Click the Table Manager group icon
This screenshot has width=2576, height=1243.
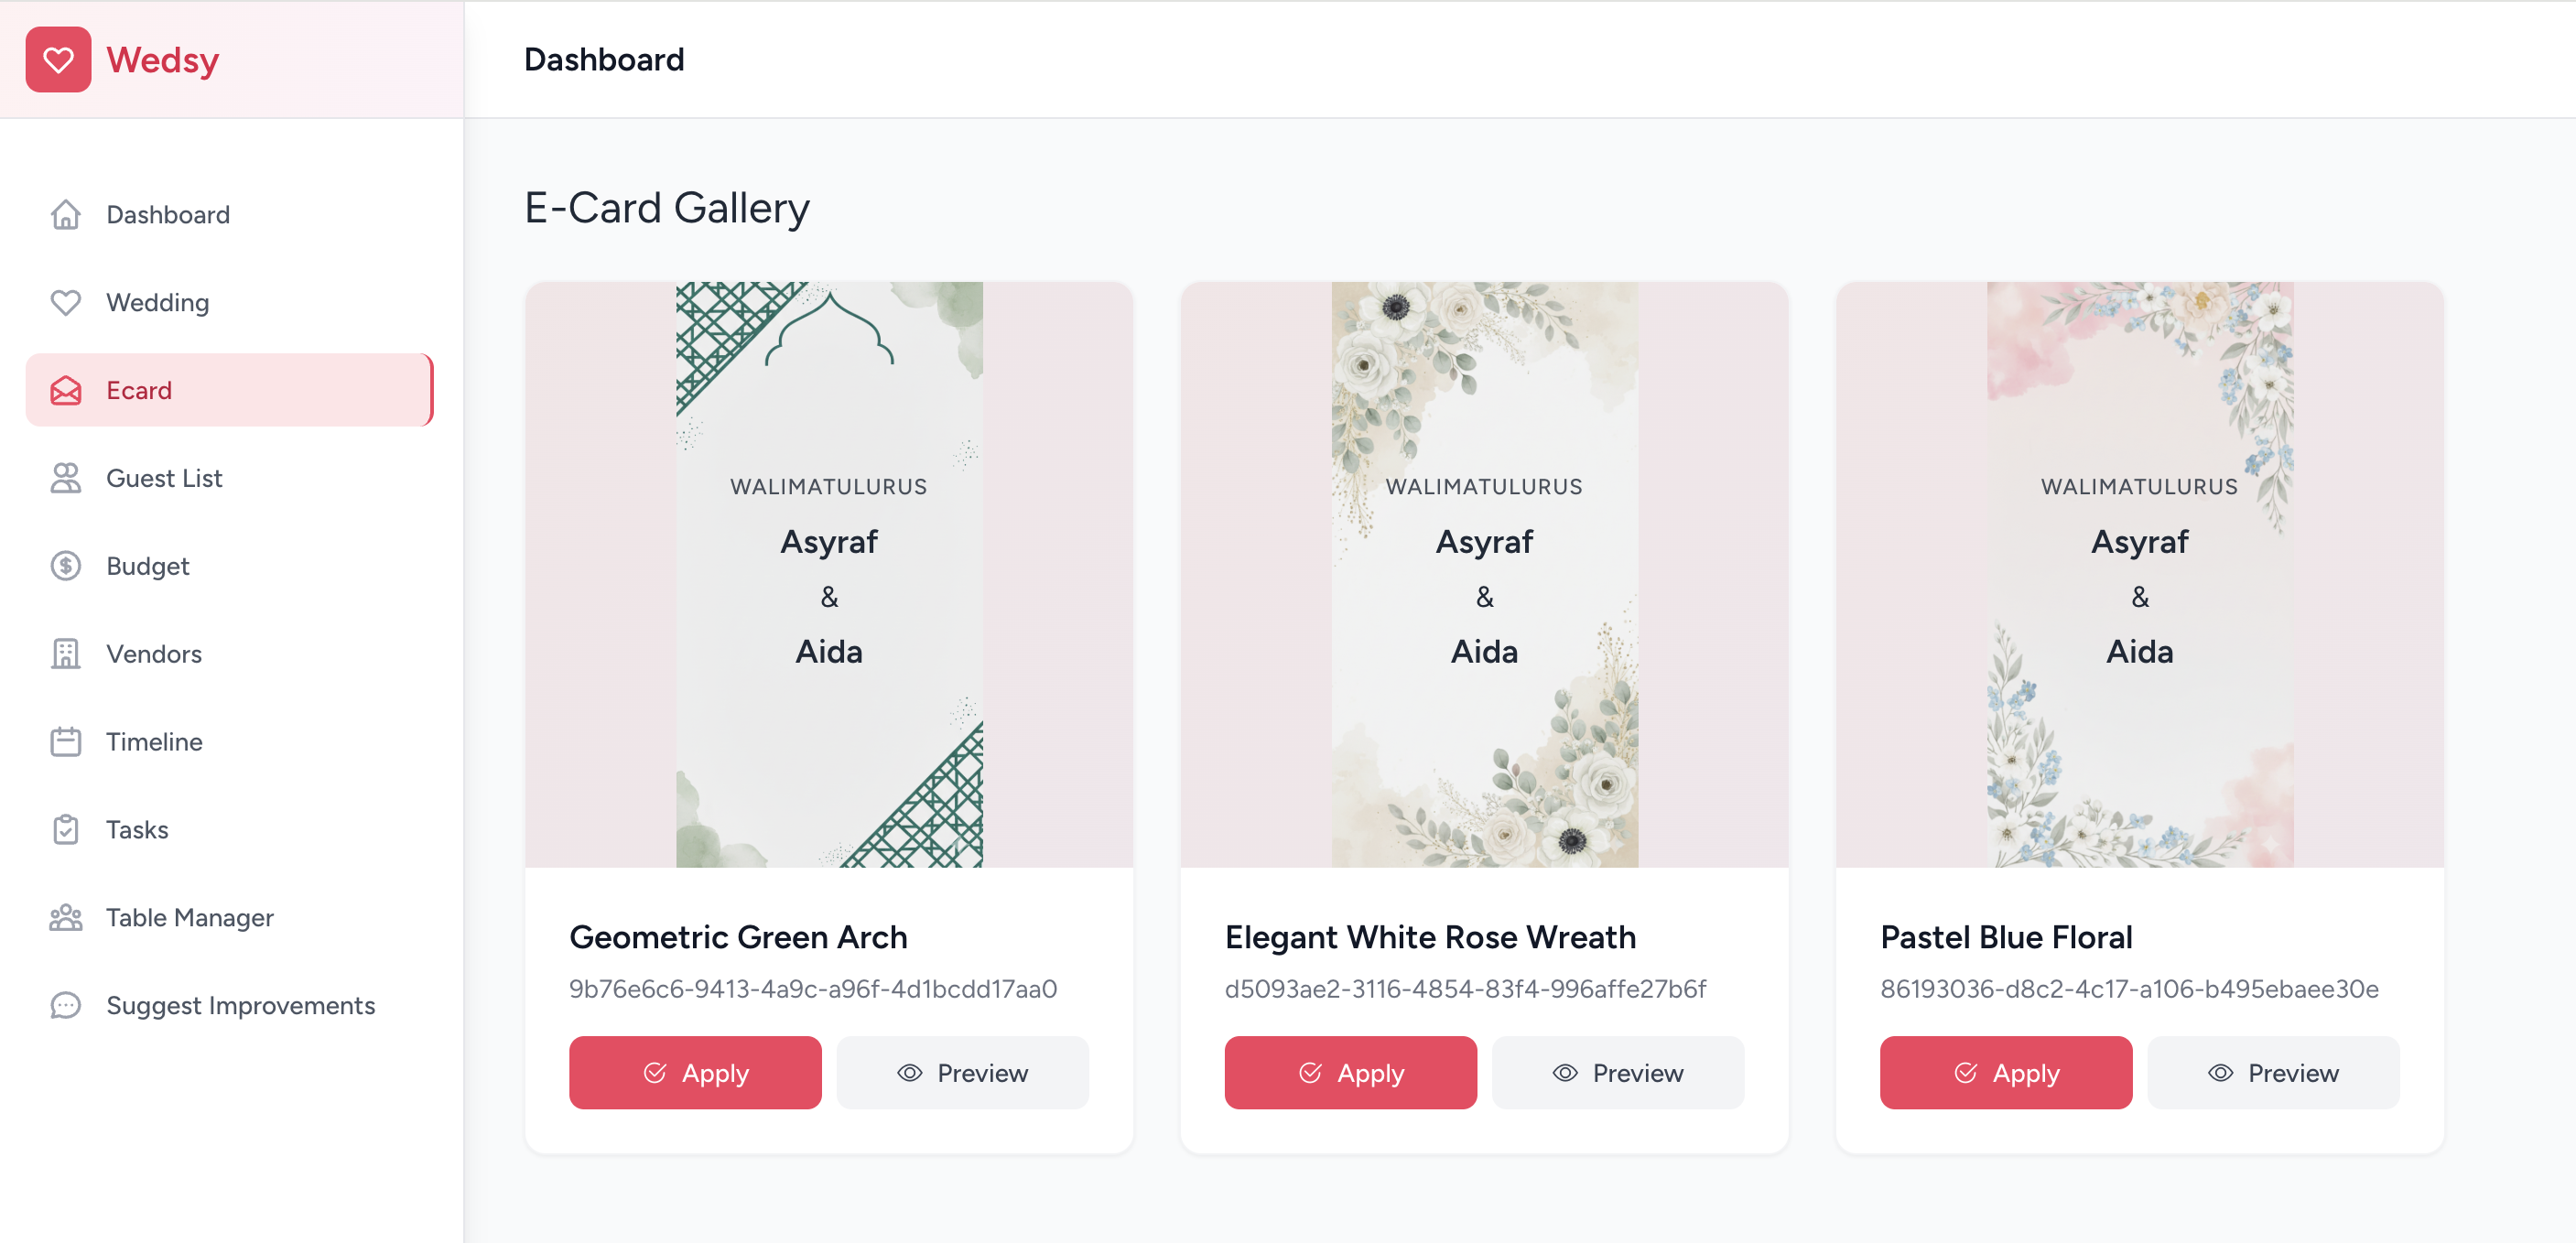click(66, 918)
